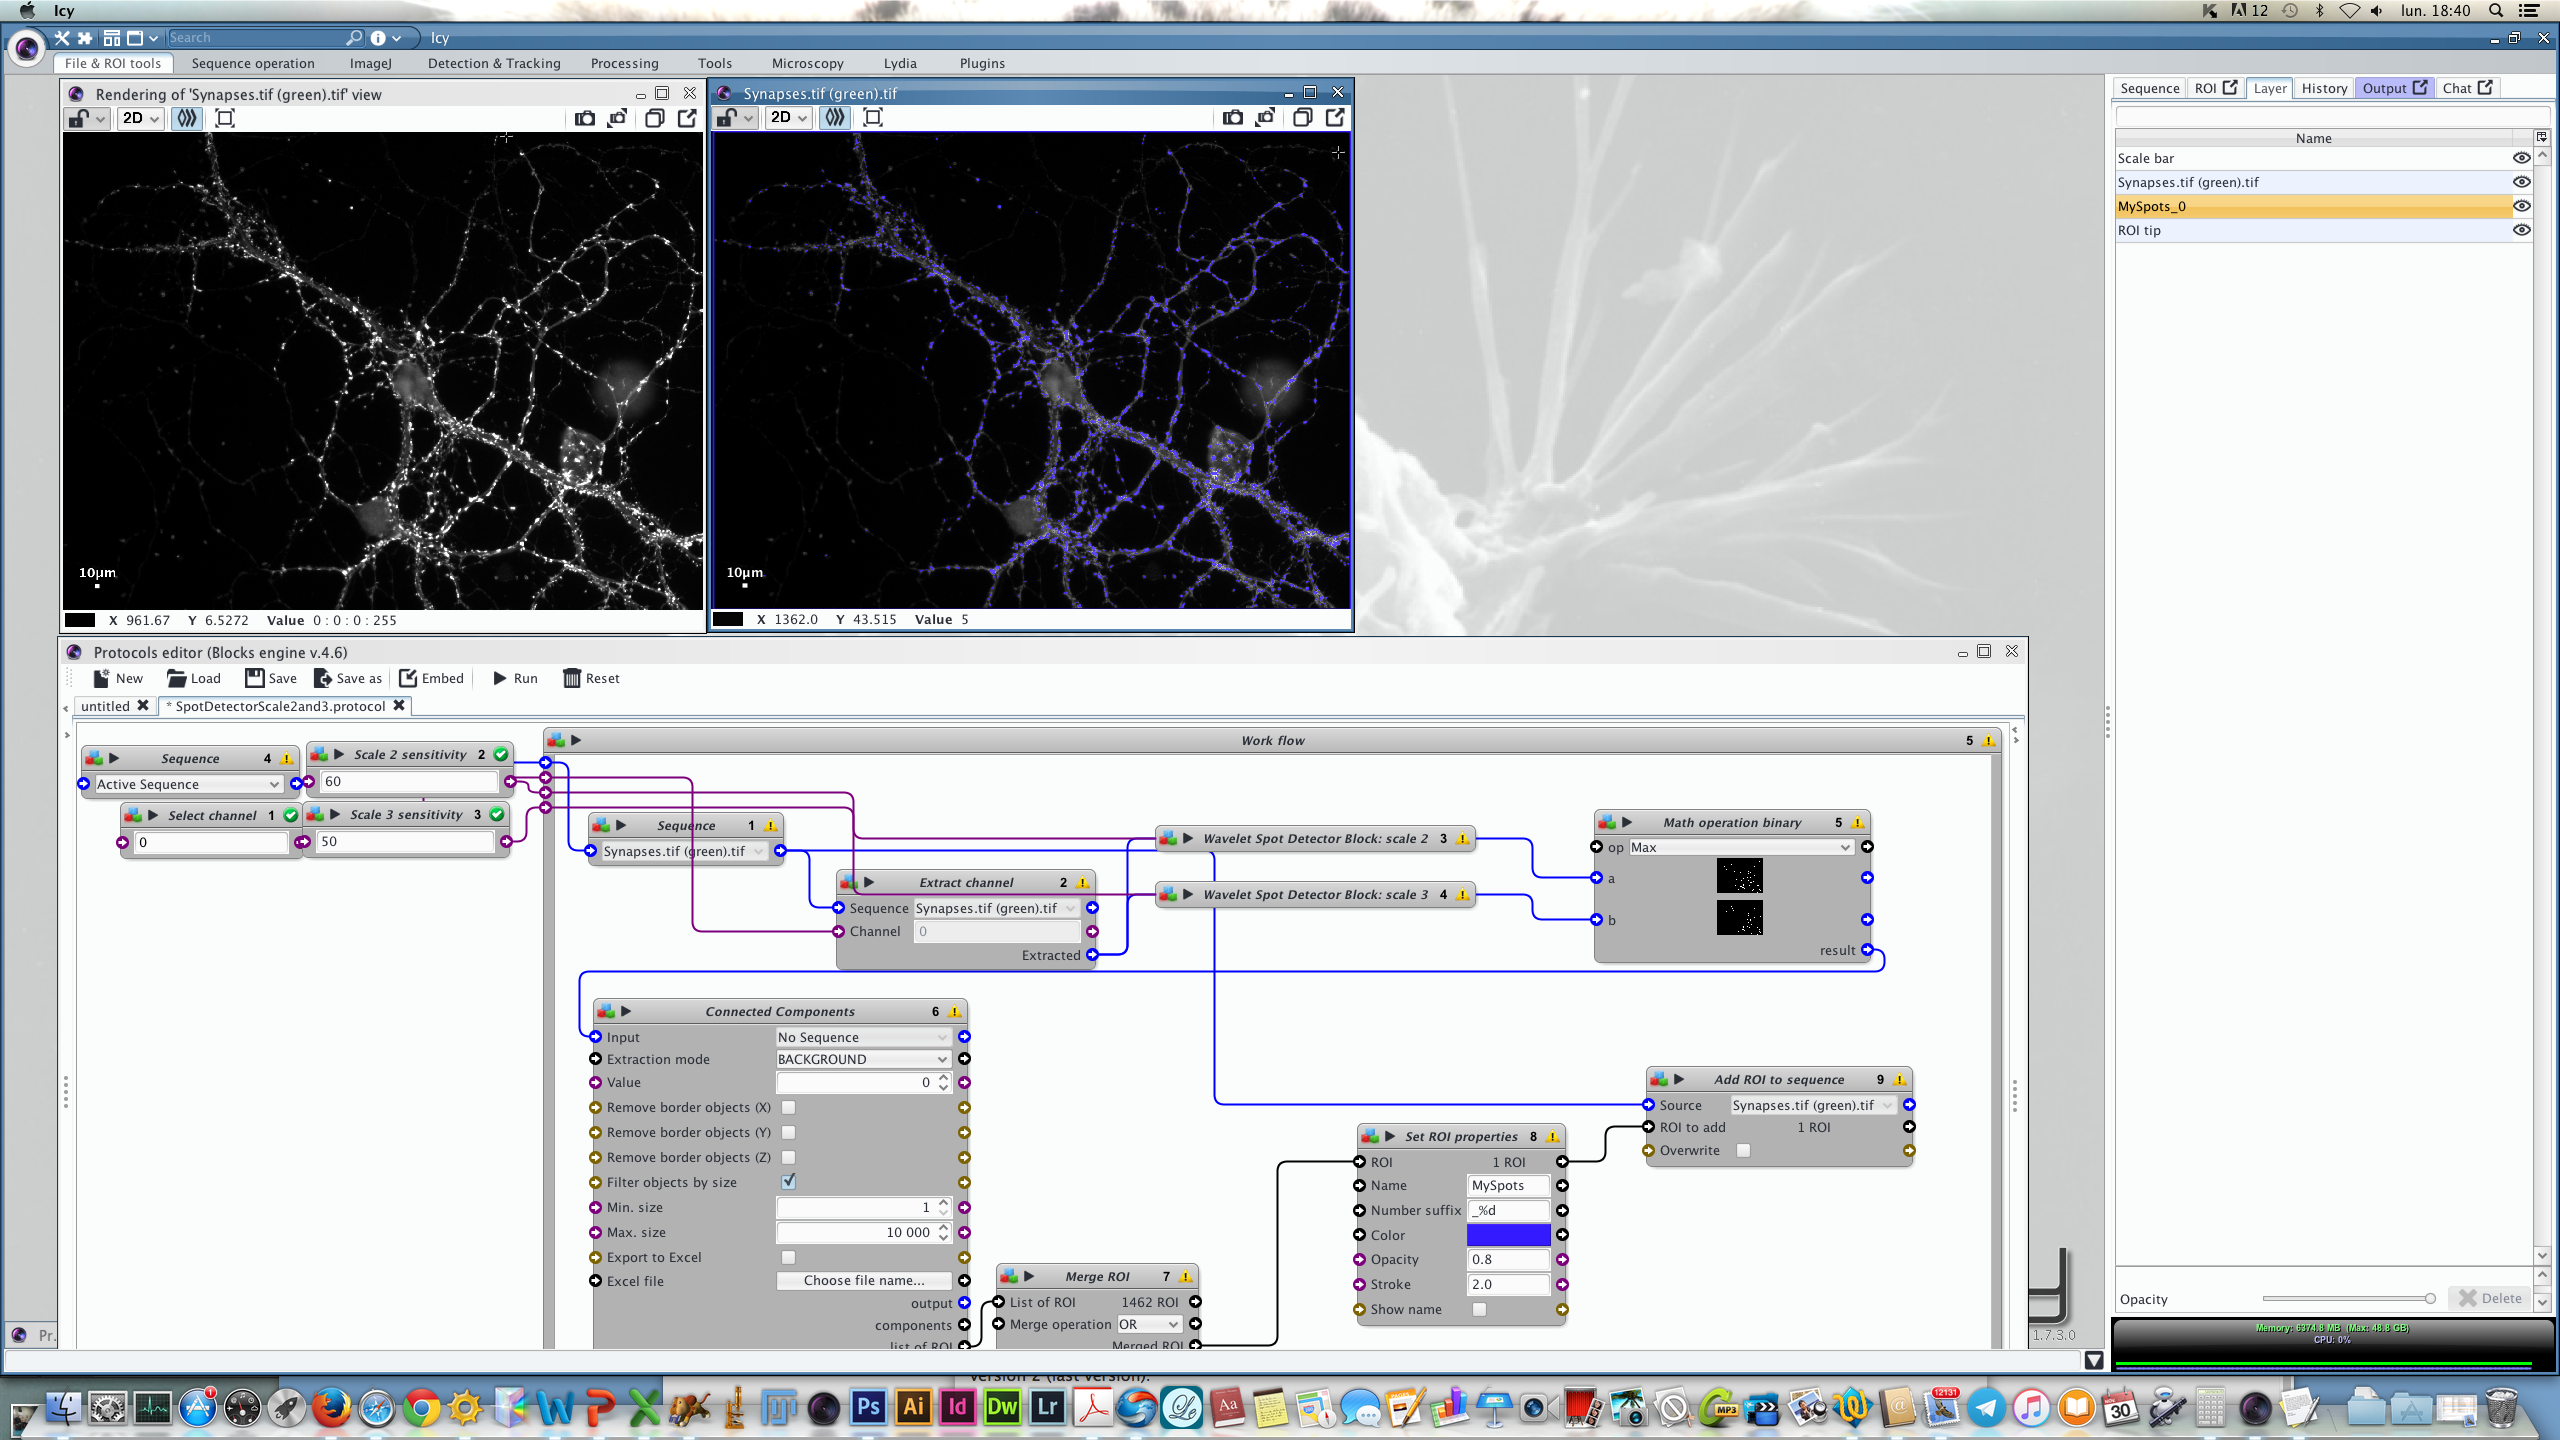The image size is (2560, 1440).
Task: Click Save as button
Action: (347, 678)
